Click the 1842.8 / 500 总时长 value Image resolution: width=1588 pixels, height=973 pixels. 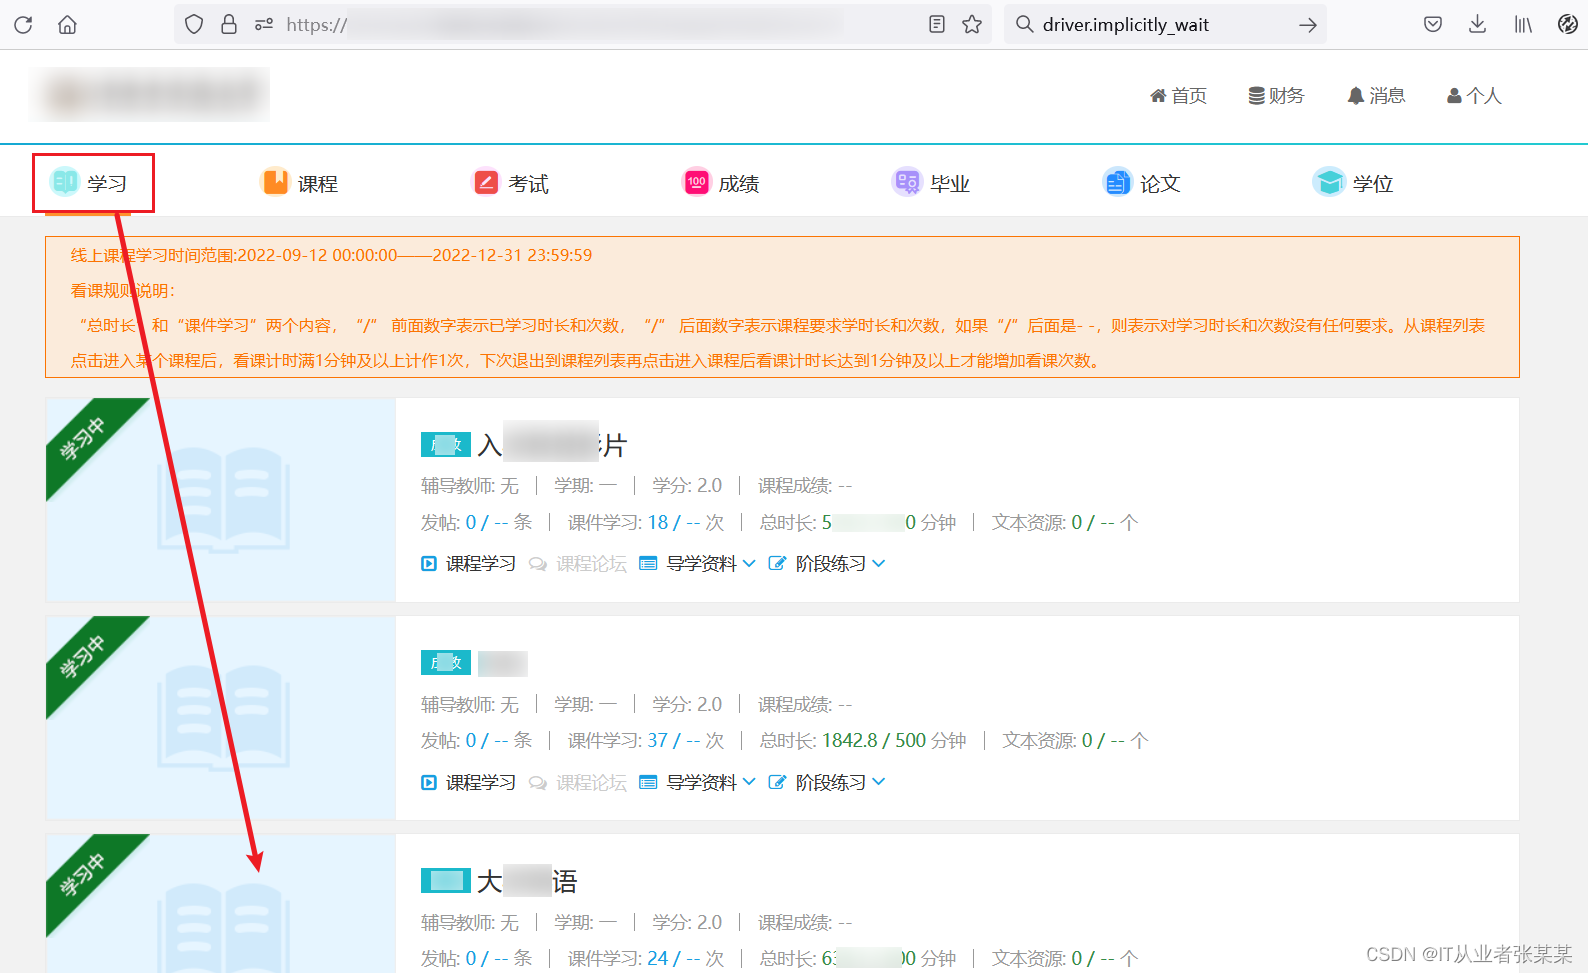point(874,740)
